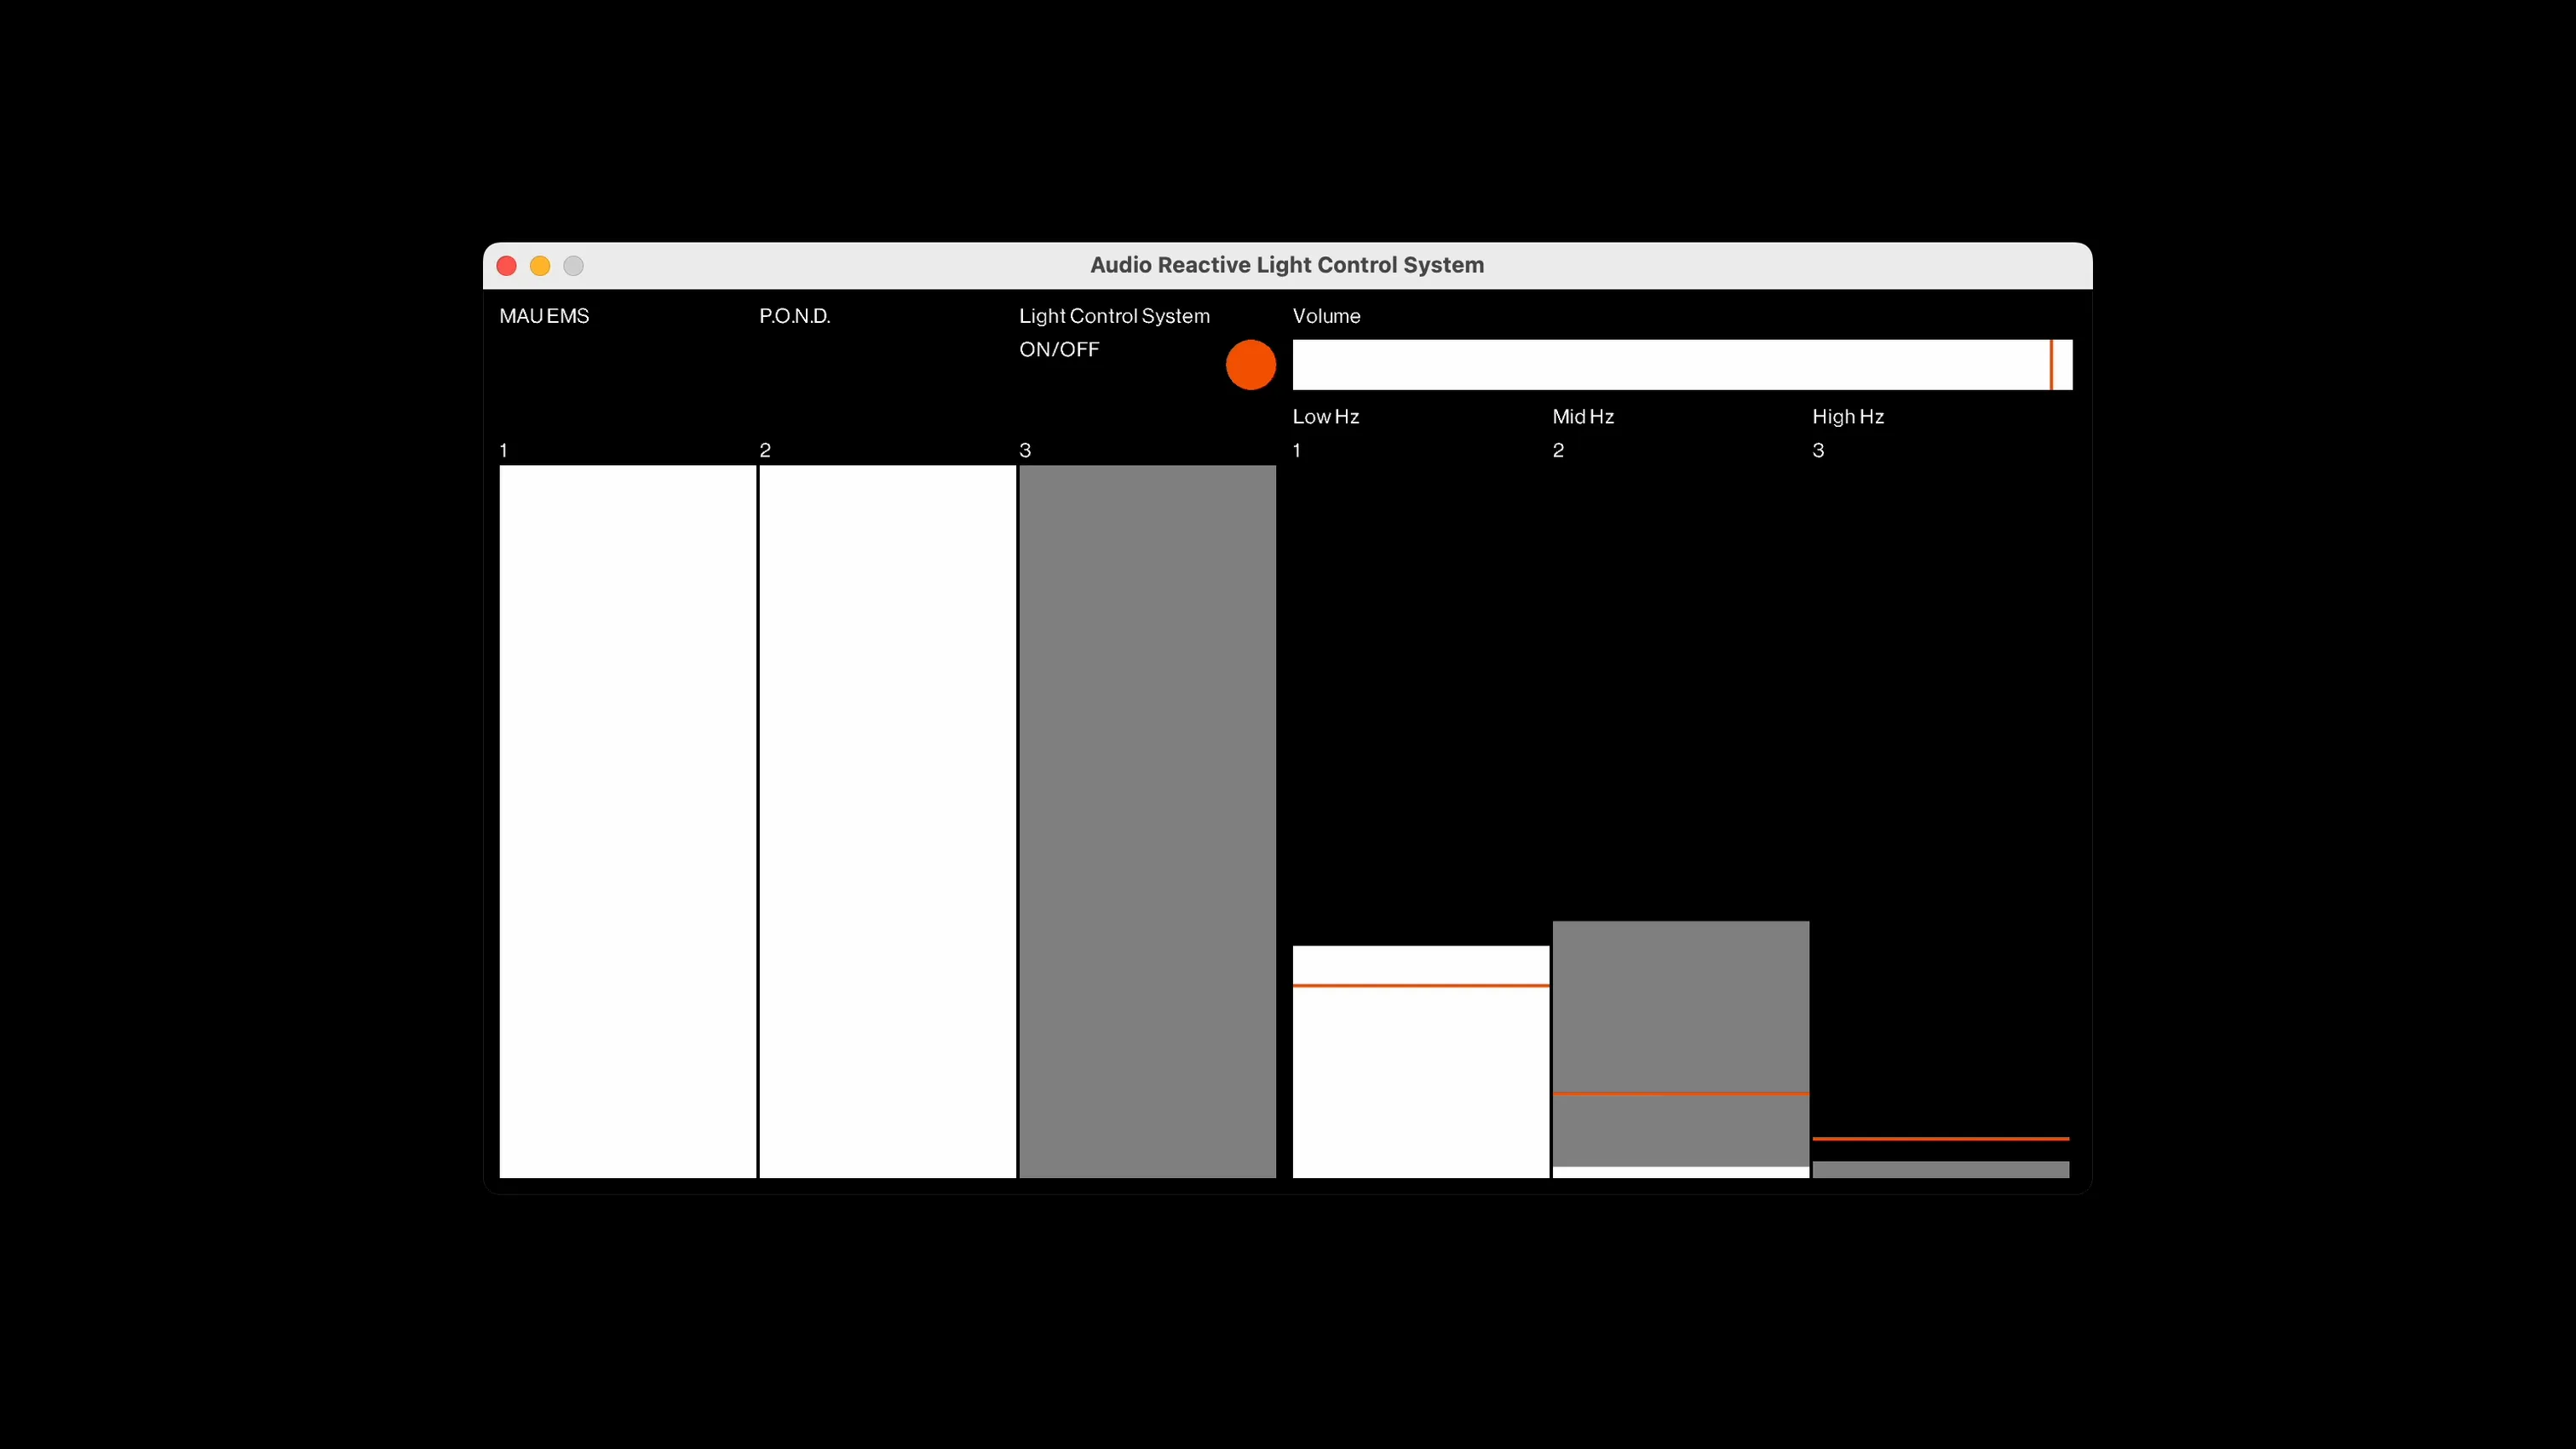Toggle the Light Control System ON/OFF button
The height and width of the screenshot is (1449, 2576).
[1251, 365]
